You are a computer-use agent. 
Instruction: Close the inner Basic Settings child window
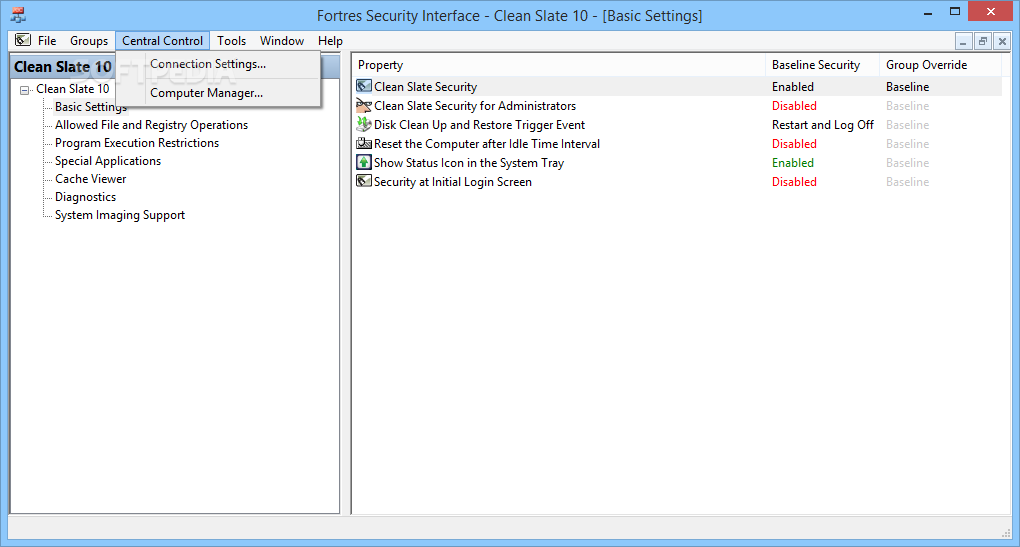pos(1002,42)
